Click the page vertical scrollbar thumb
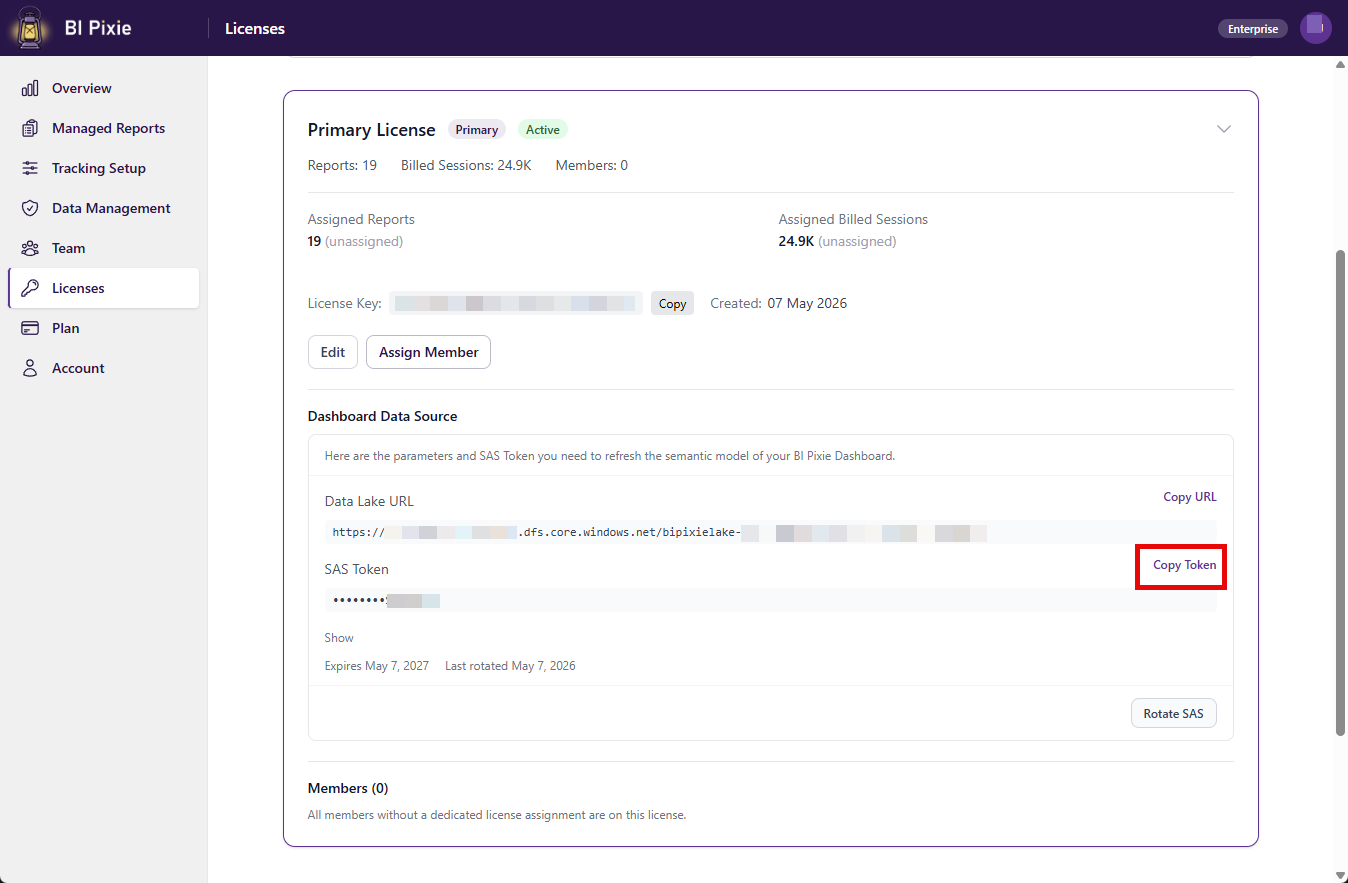The image size is (1348, 883). 1341,492
